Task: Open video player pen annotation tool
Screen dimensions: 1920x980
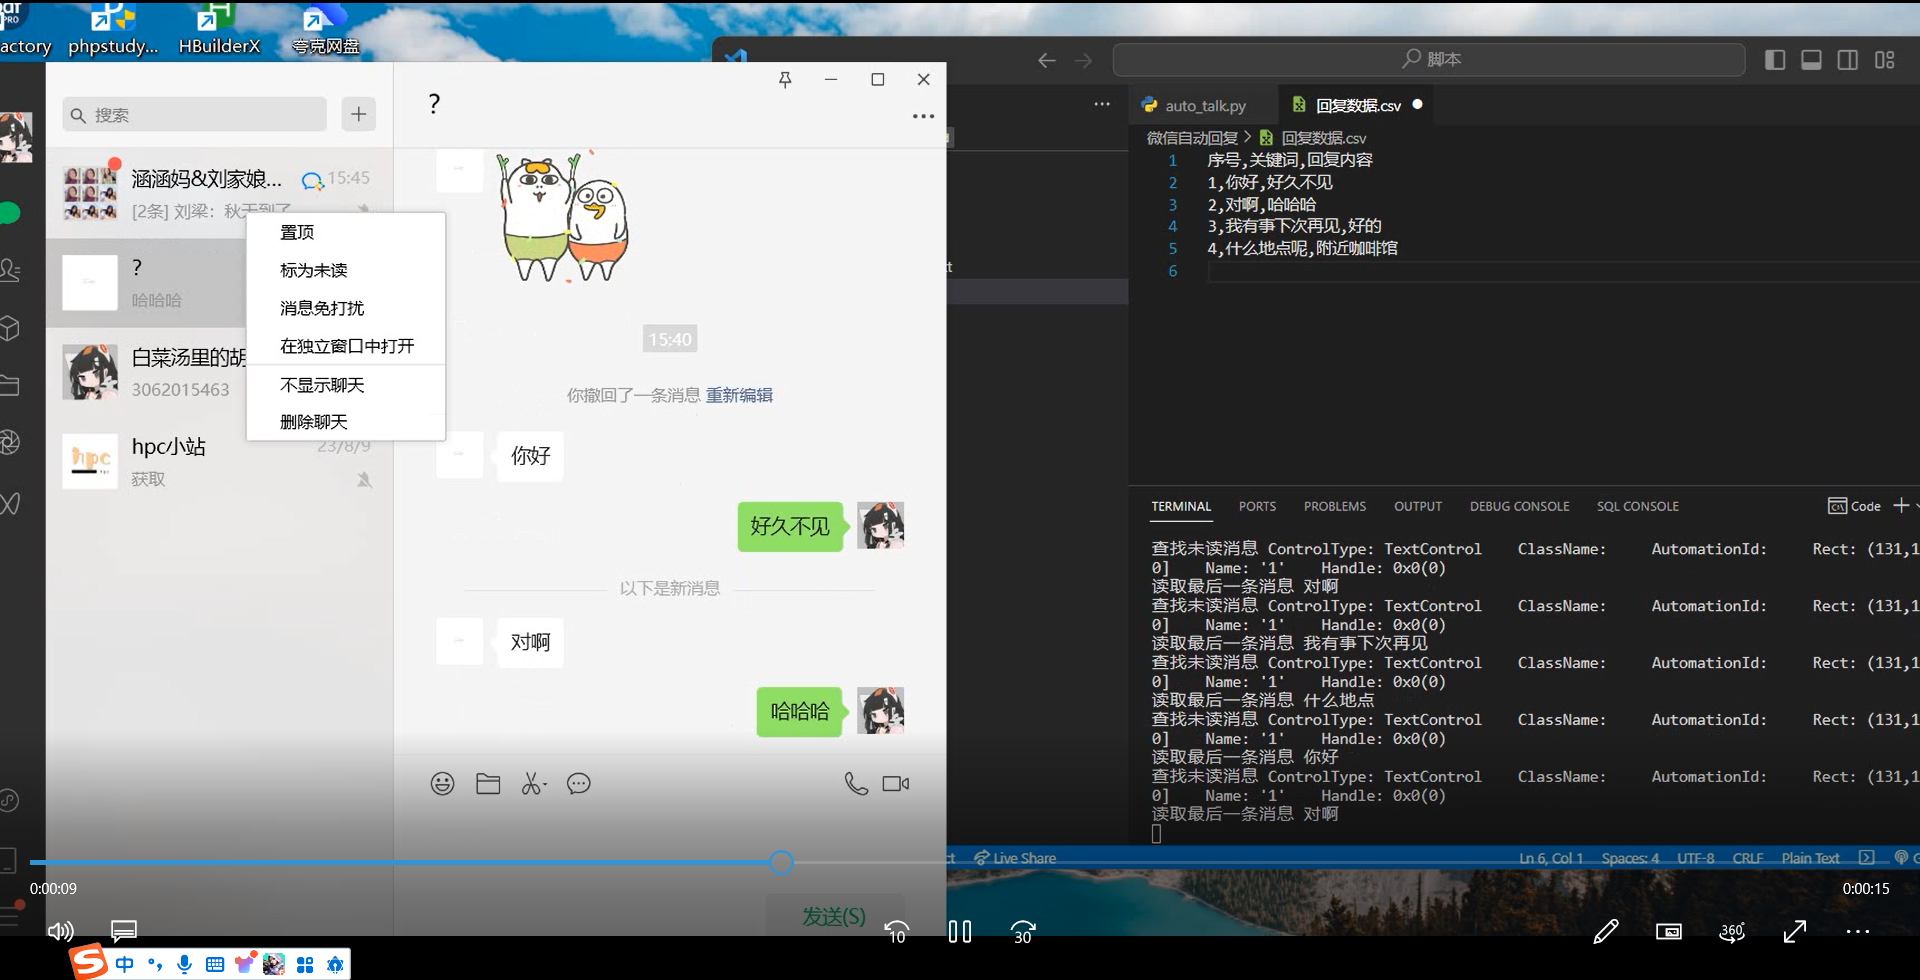Action: point(1606,932)
